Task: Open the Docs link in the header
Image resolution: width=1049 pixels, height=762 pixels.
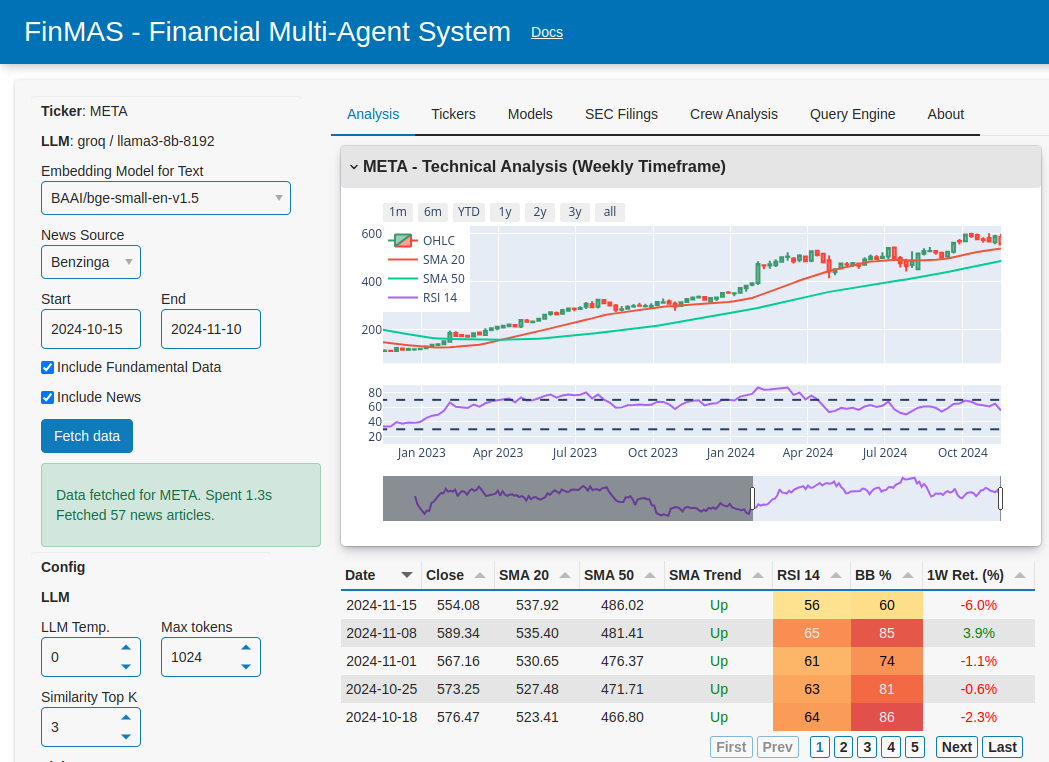Action: [547, 31]
